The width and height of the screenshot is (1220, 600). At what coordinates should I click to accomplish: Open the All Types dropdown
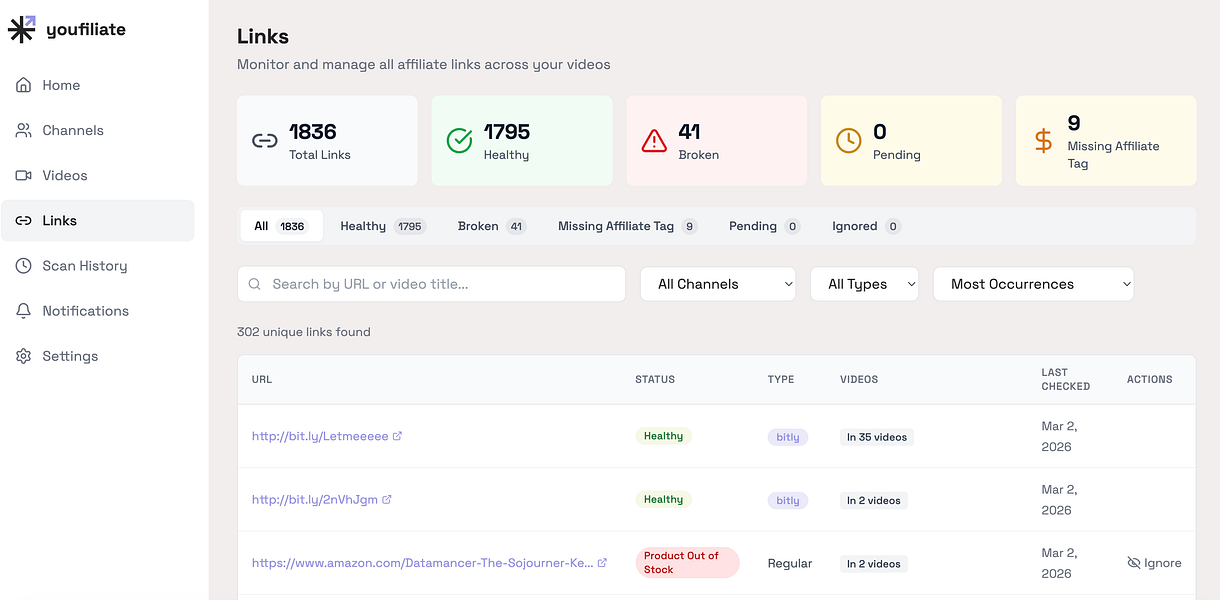point(864,284)
